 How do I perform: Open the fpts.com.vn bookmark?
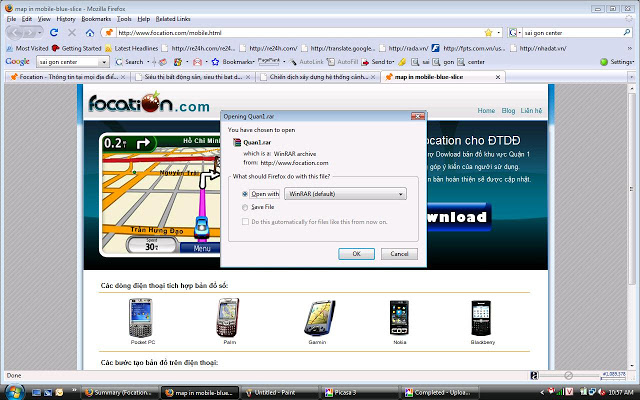click(469, 48)
